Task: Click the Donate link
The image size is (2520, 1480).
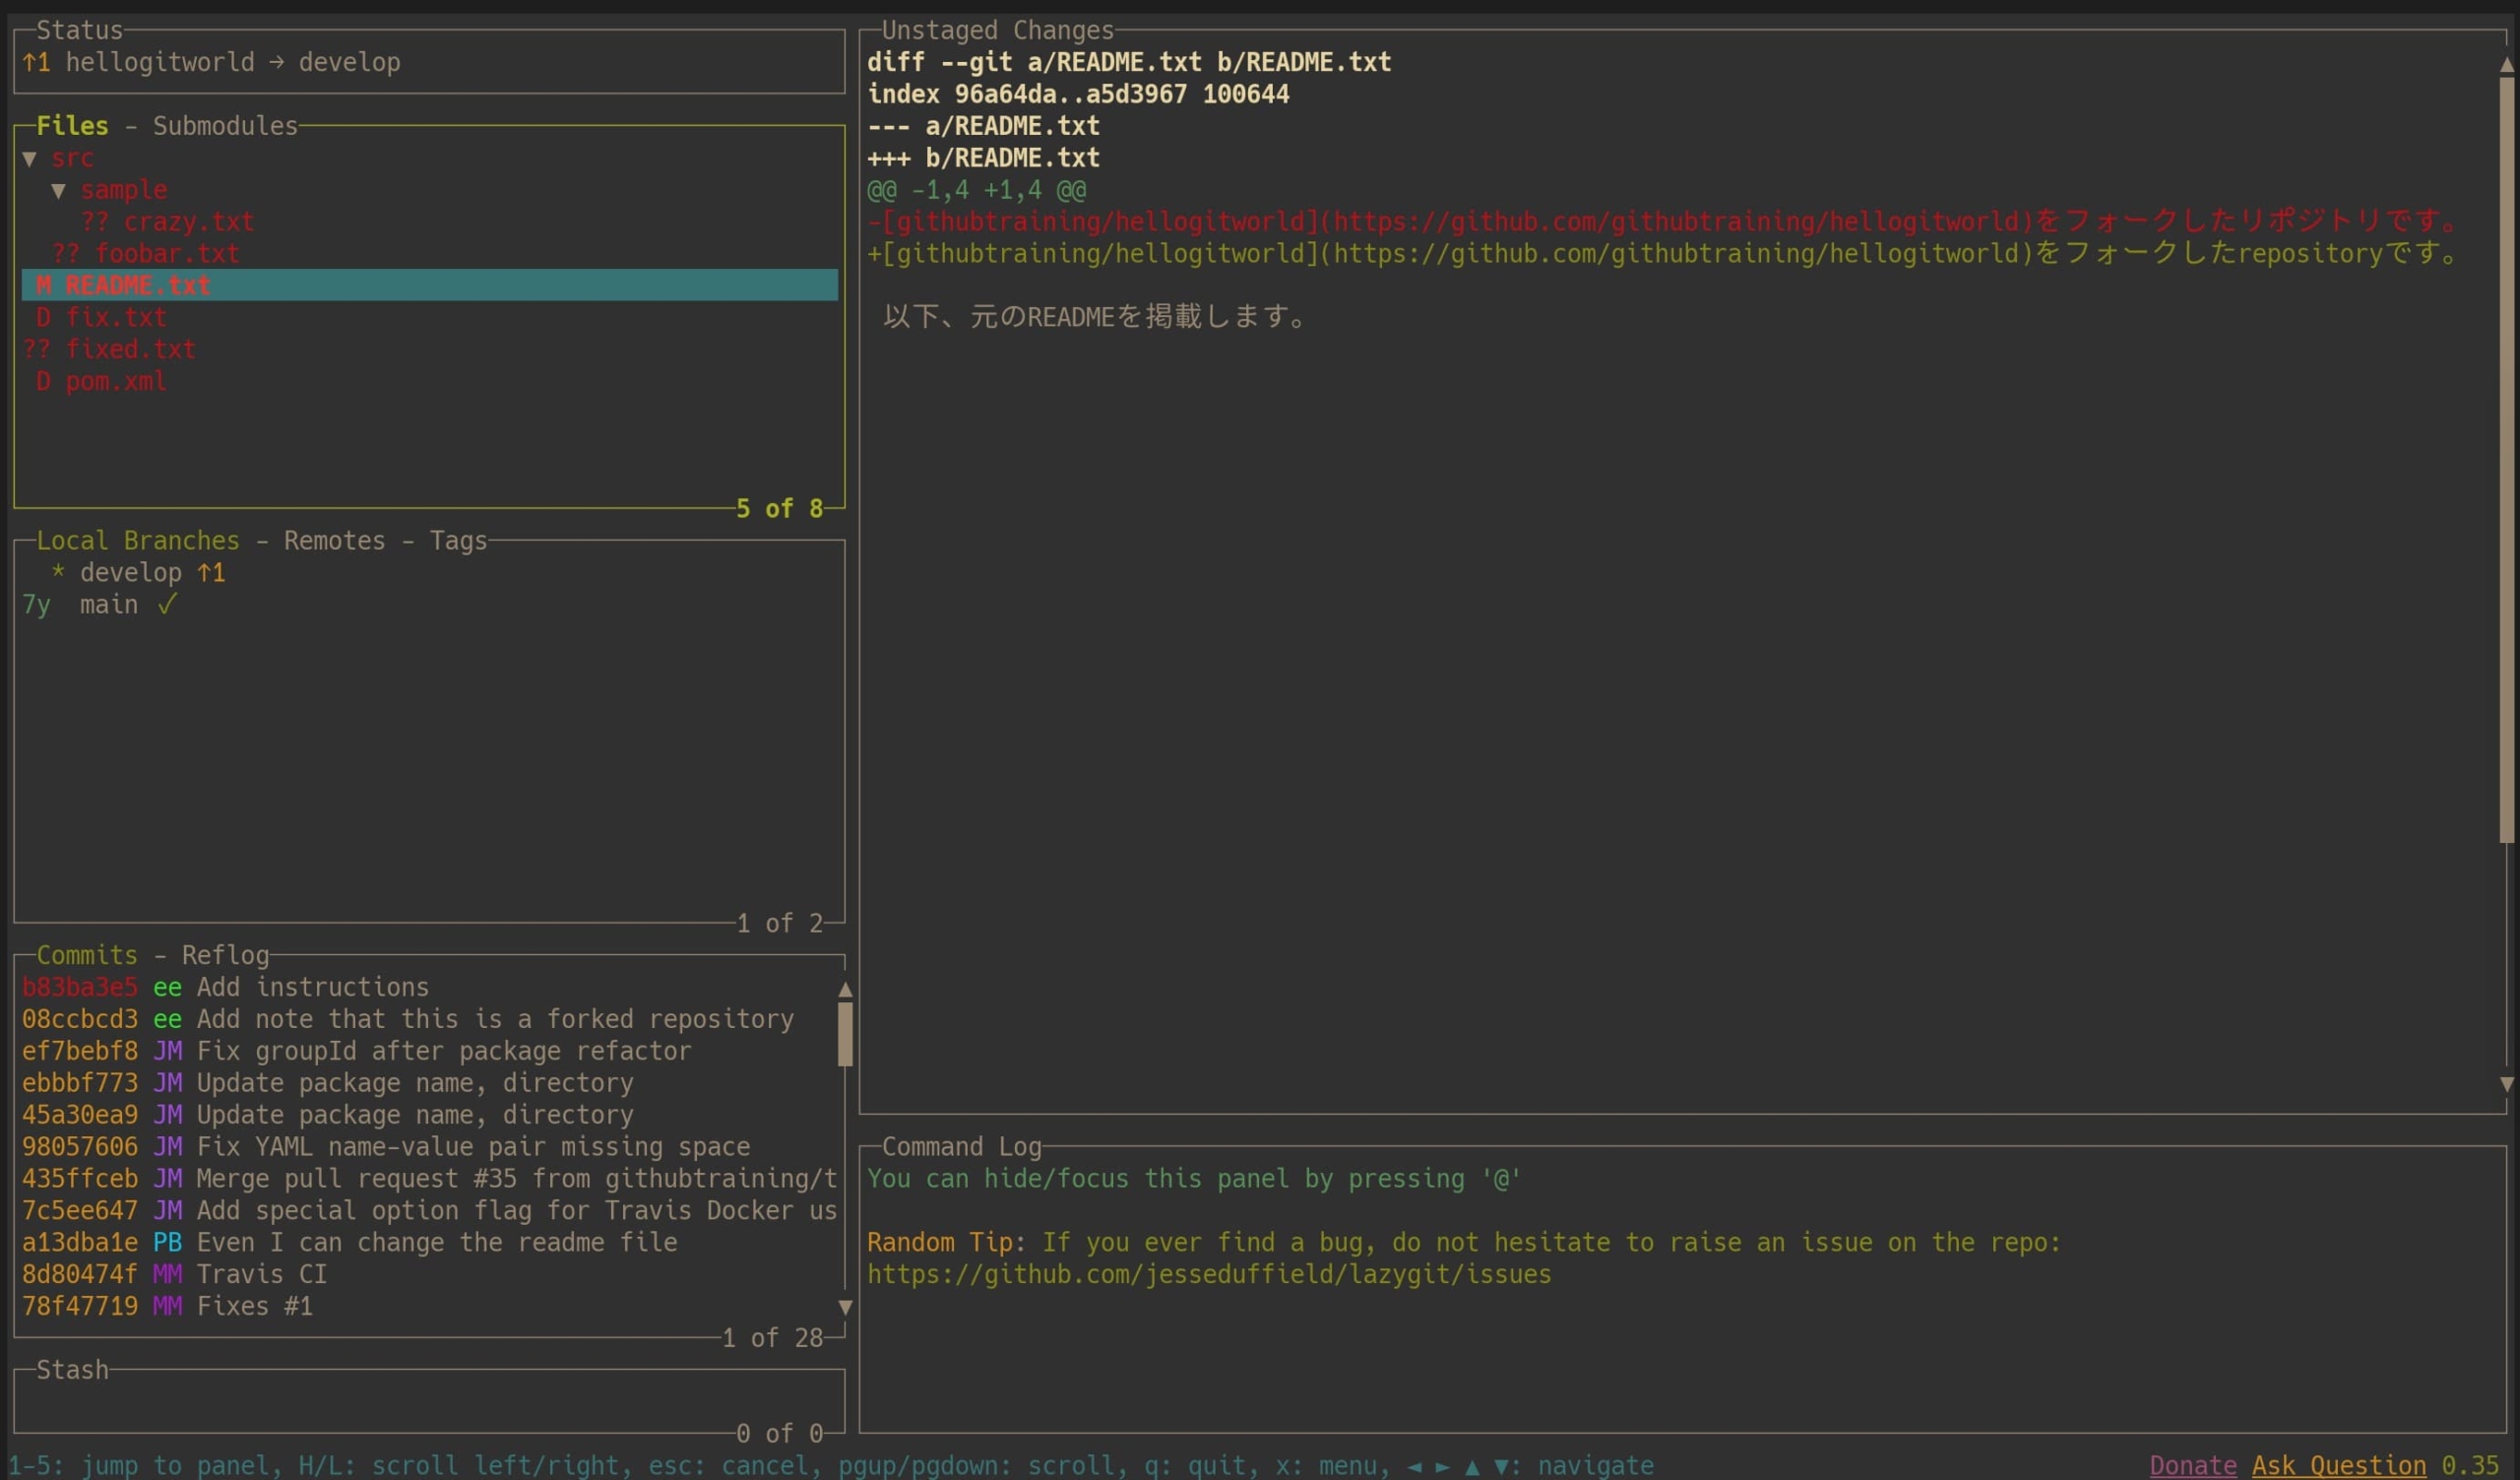Action: point(2191,1465)
